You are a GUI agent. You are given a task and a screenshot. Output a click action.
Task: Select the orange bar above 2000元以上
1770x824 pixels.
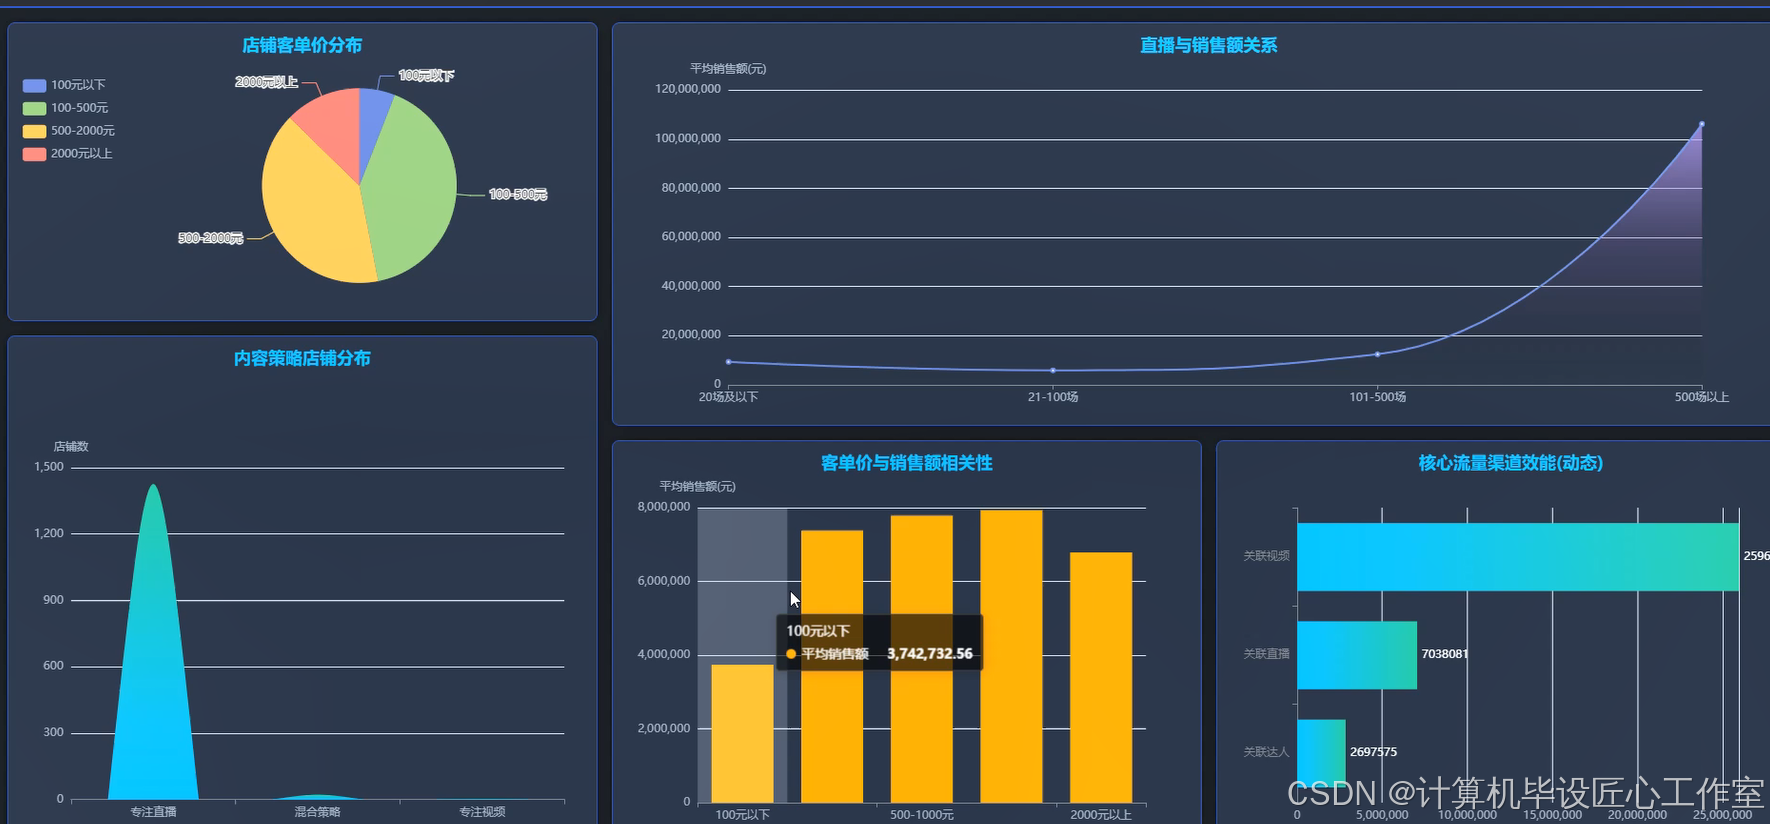(1101, 677)
